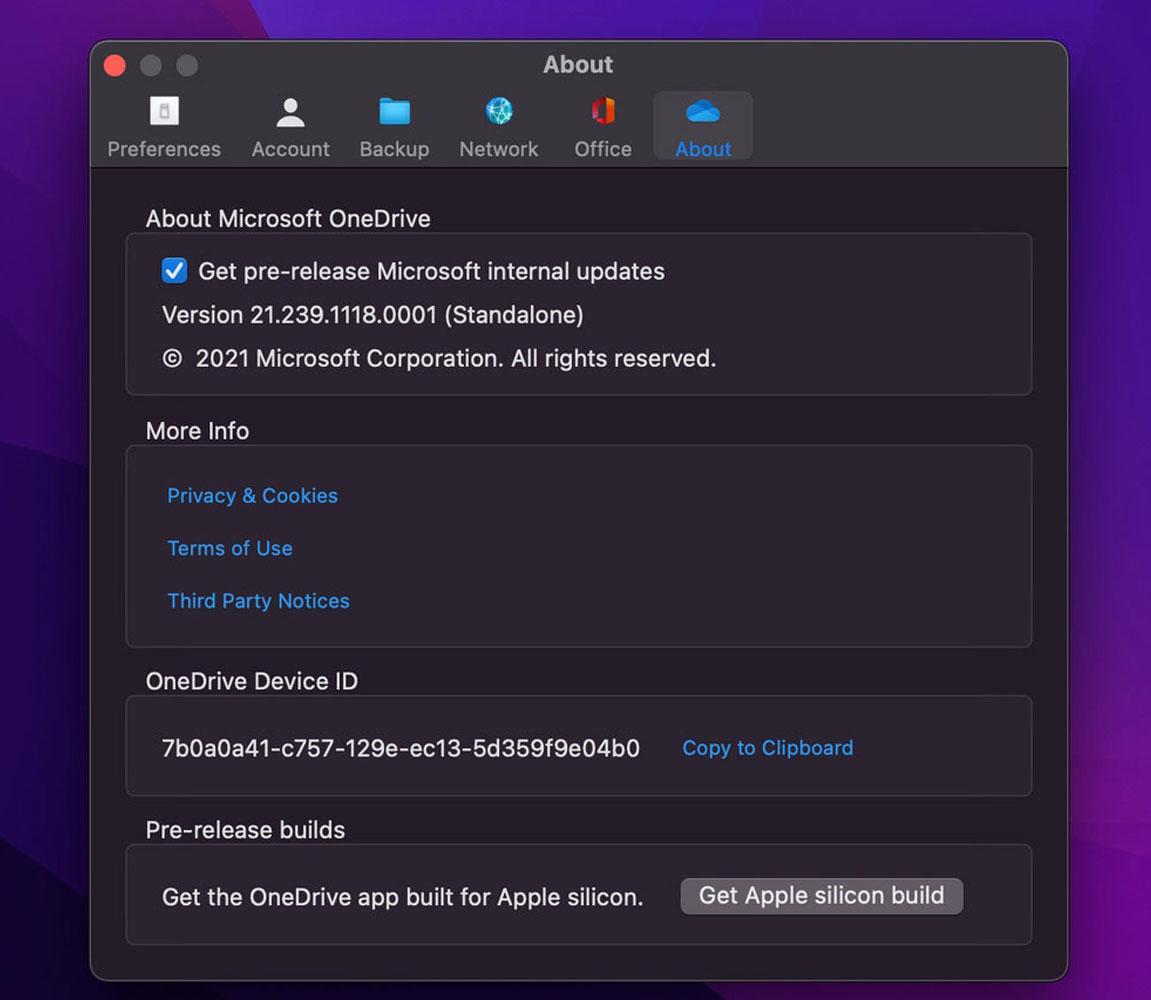Select the About OneDrive cloud tab
The image size is (1151, 1000).
[703, 127]
